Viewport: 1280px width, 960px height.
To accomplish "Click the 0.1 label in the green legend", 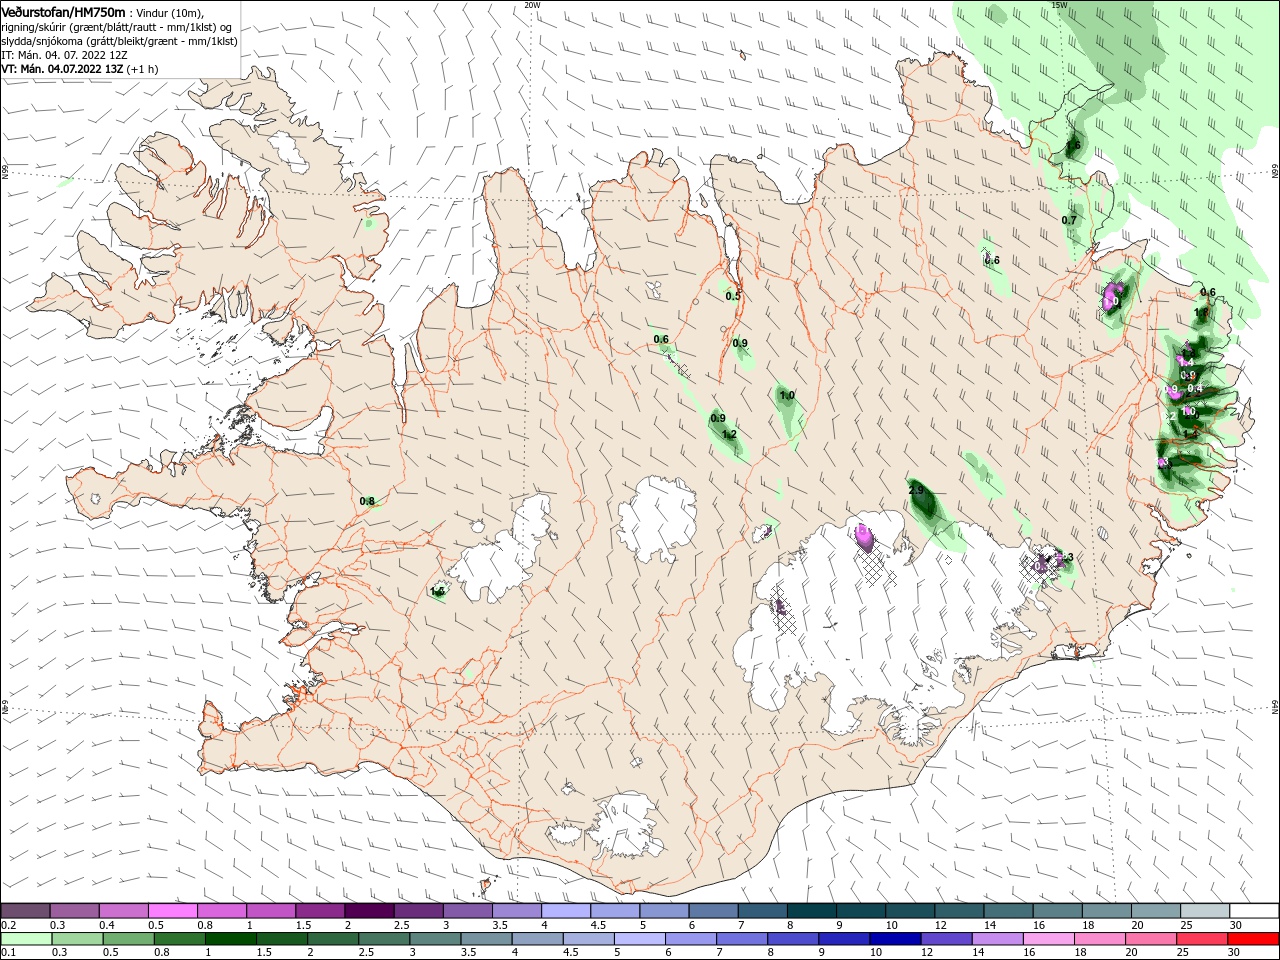I will [7, 953].
